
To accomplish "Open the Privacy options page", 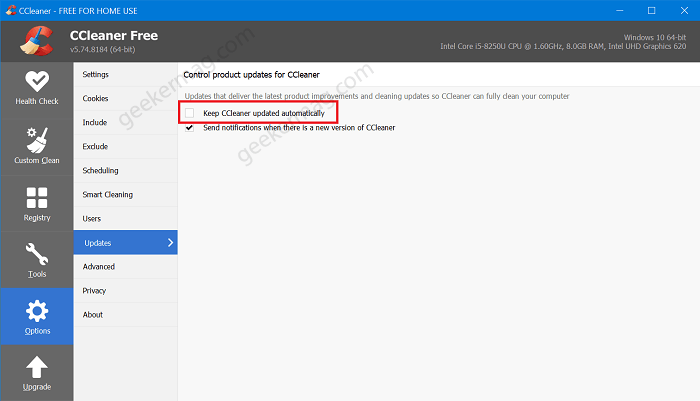I will click(x=125, y=291).
